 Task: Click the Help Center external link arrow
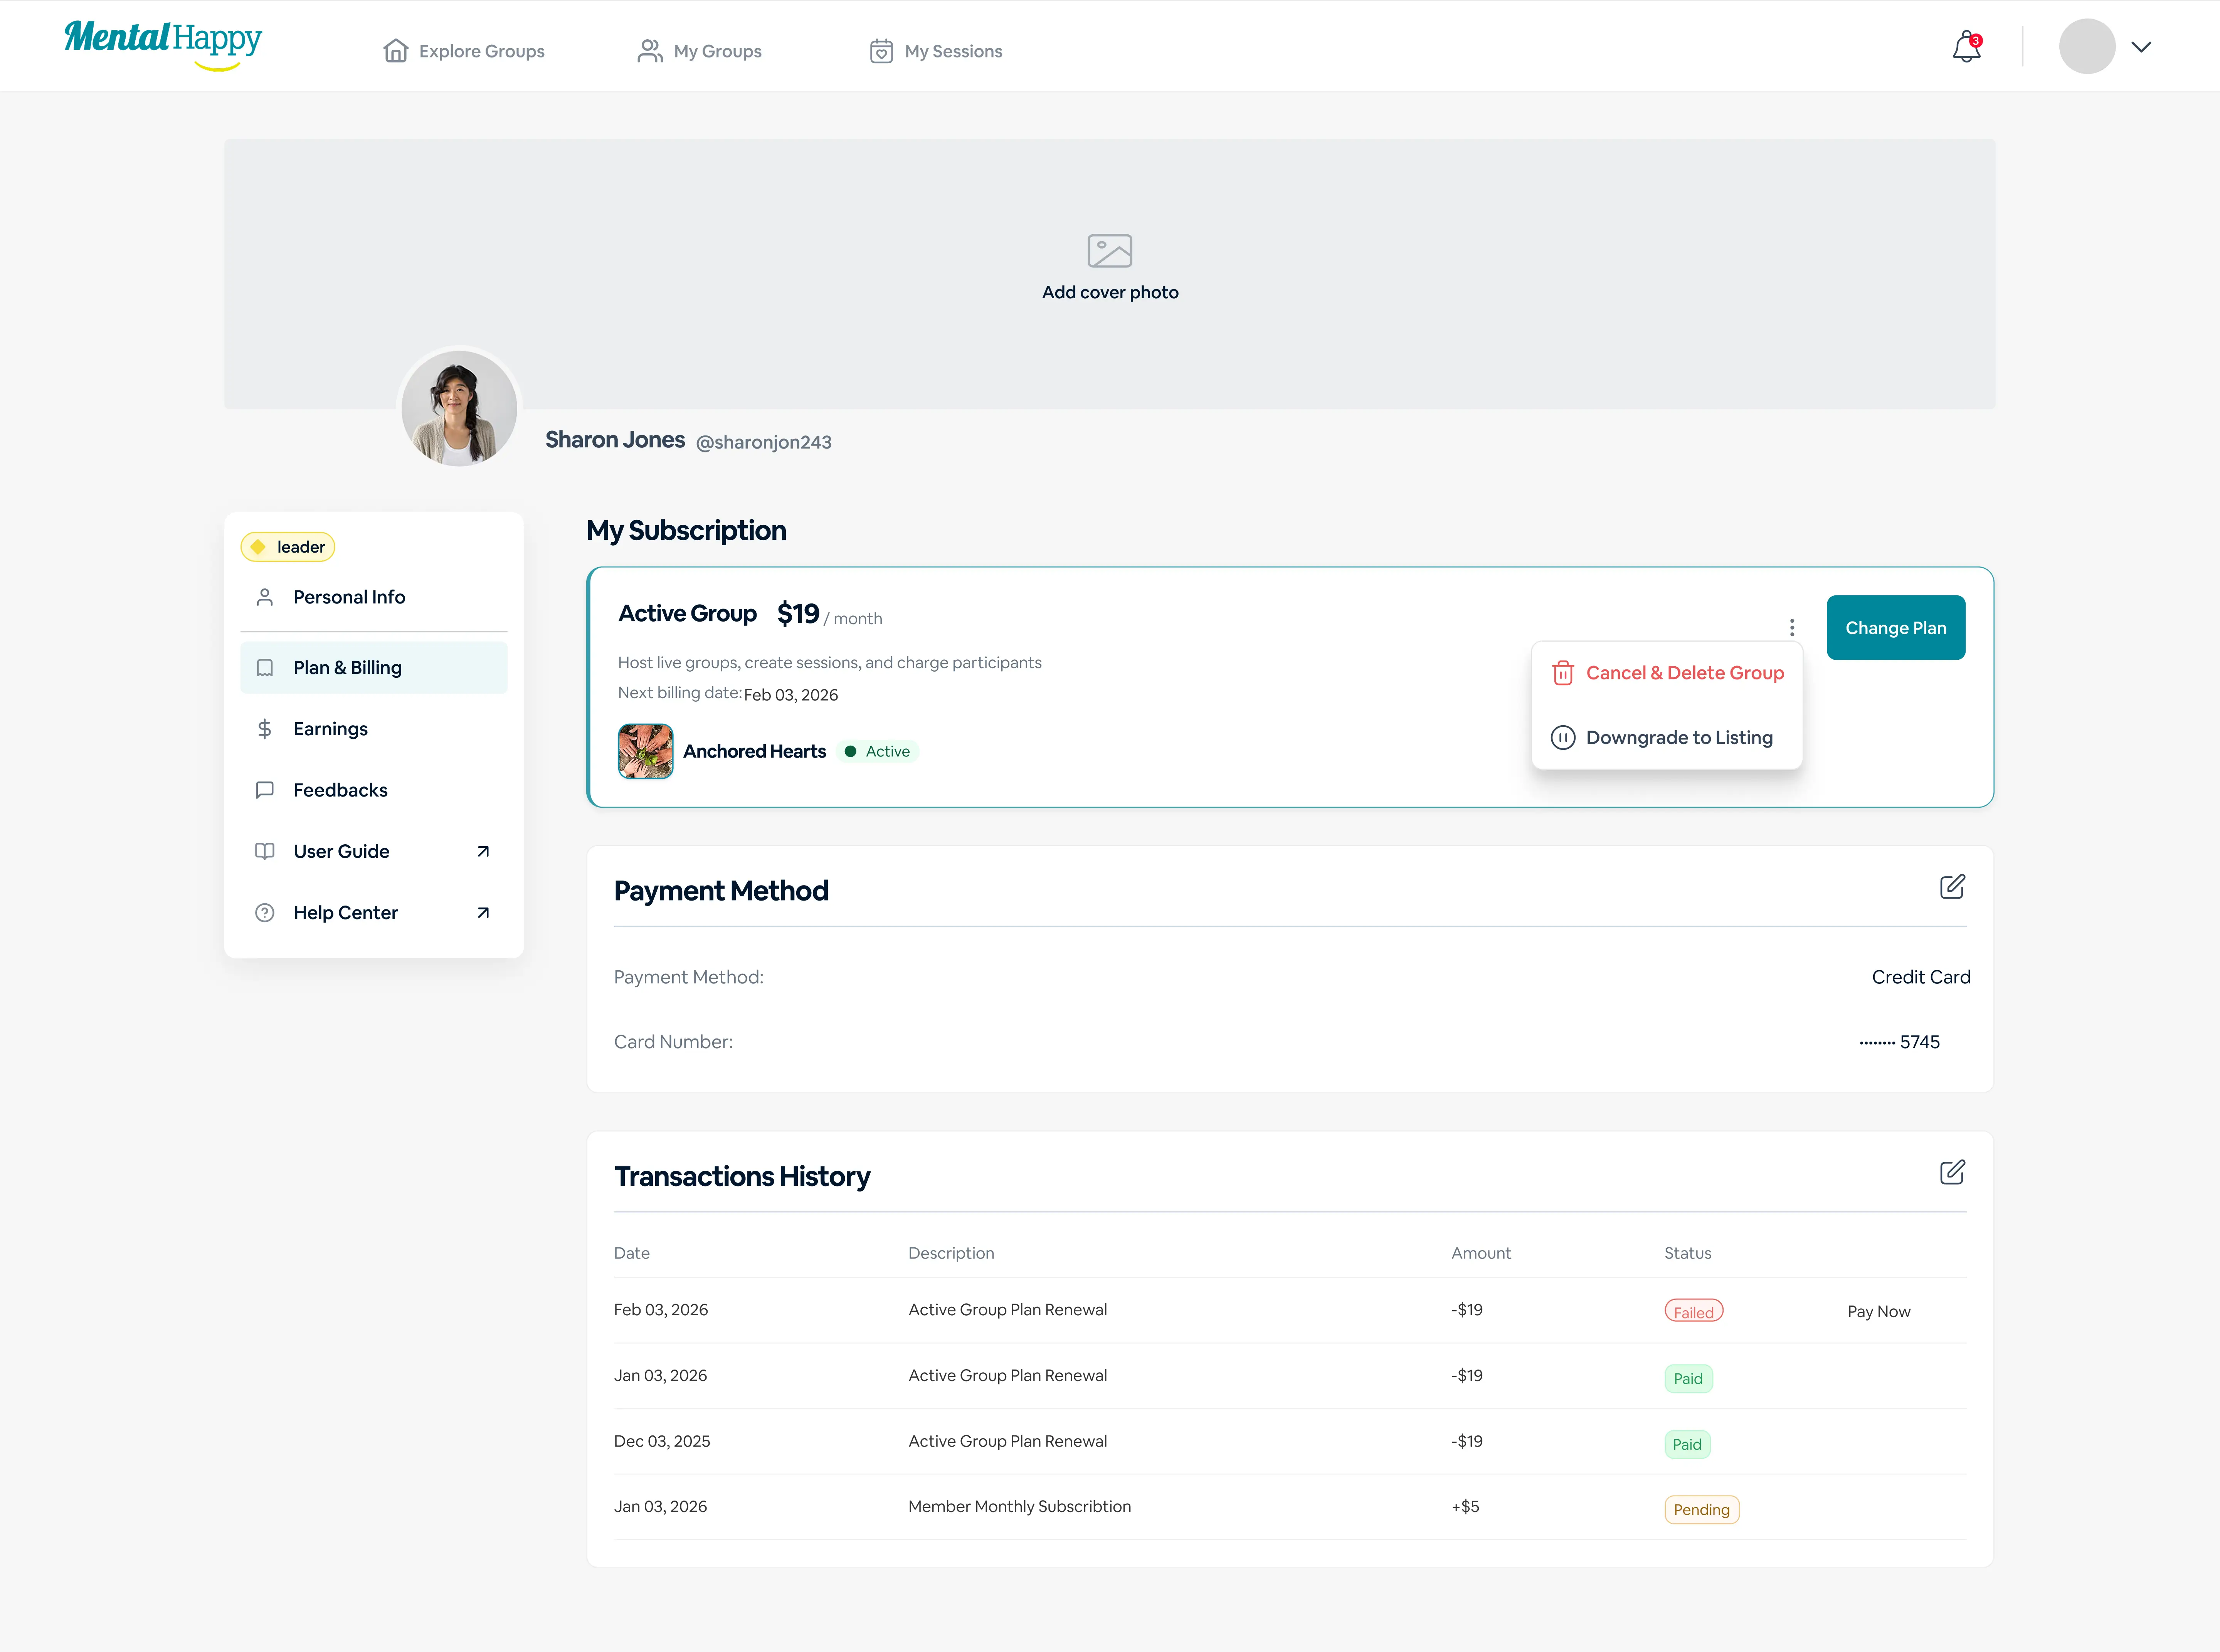(483, 913)
